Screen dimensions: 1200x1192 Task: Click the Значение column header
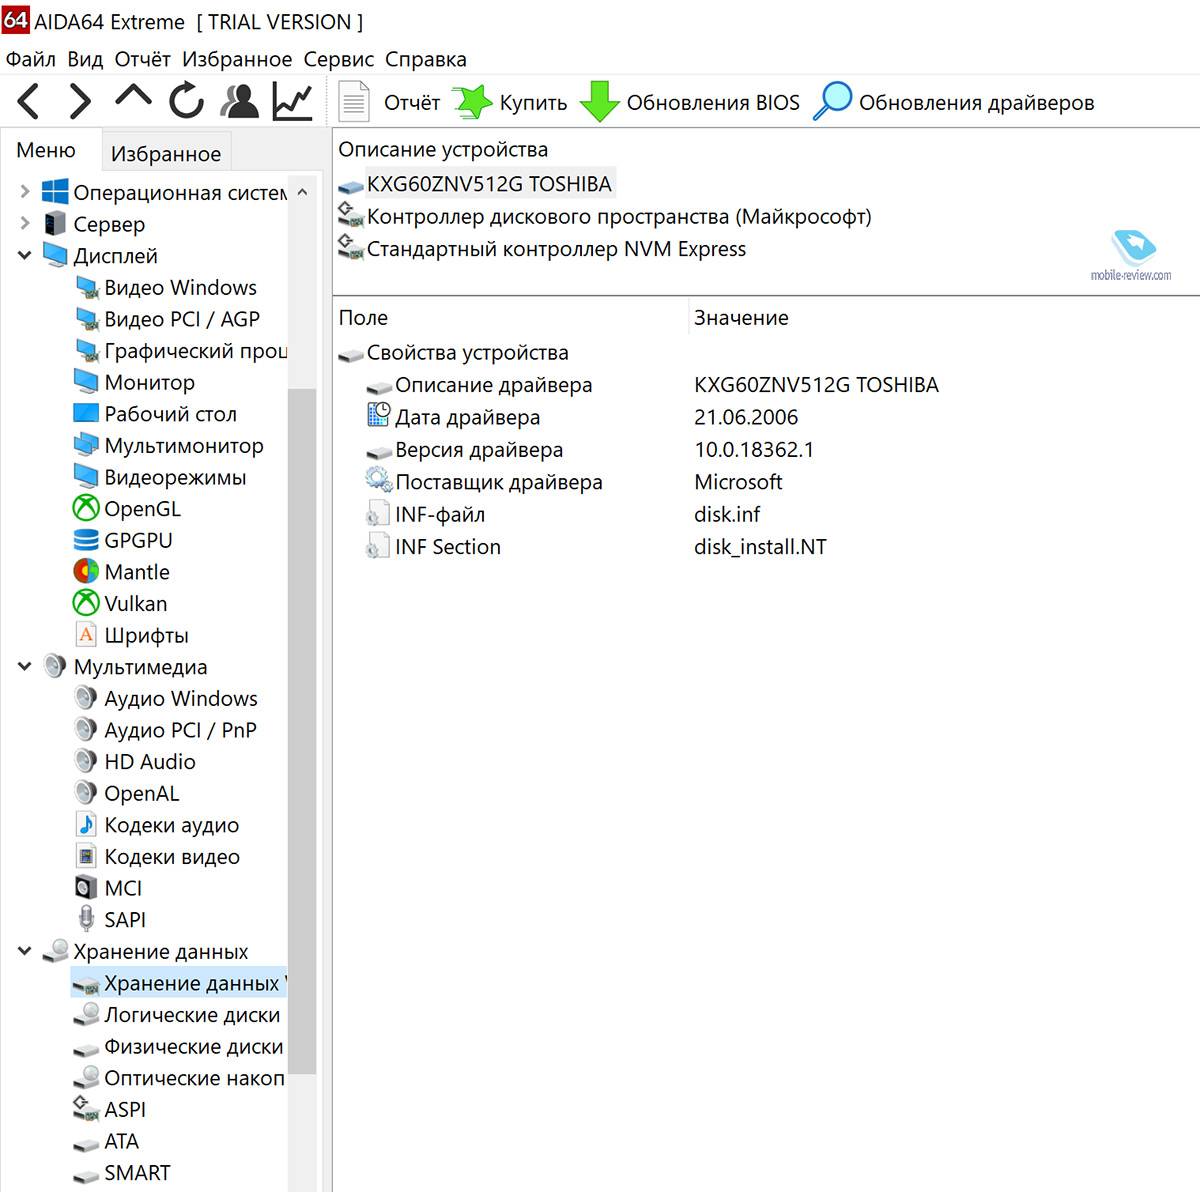pos(741,318)
